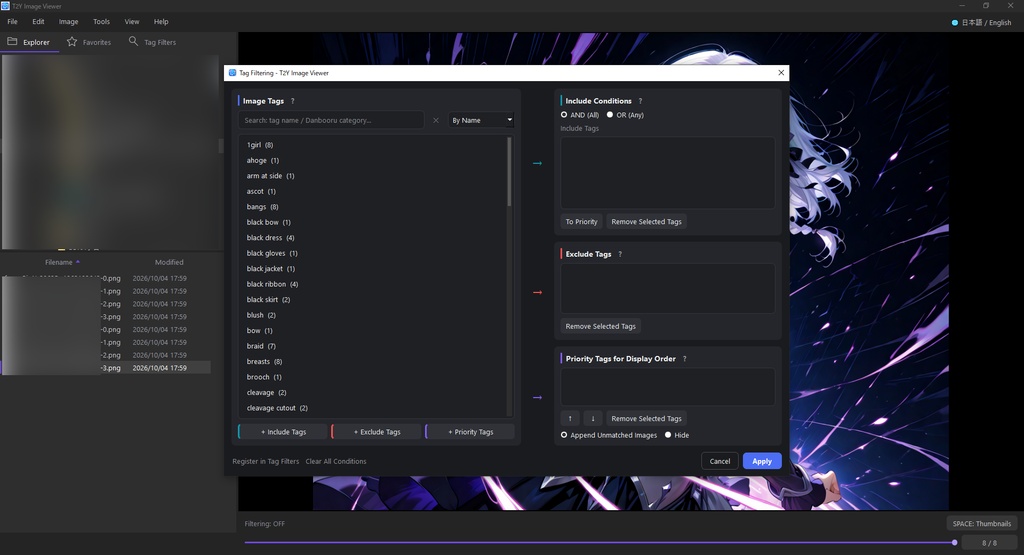
Task: Apply the tag filter settings
Action: (x=762, y=461)
